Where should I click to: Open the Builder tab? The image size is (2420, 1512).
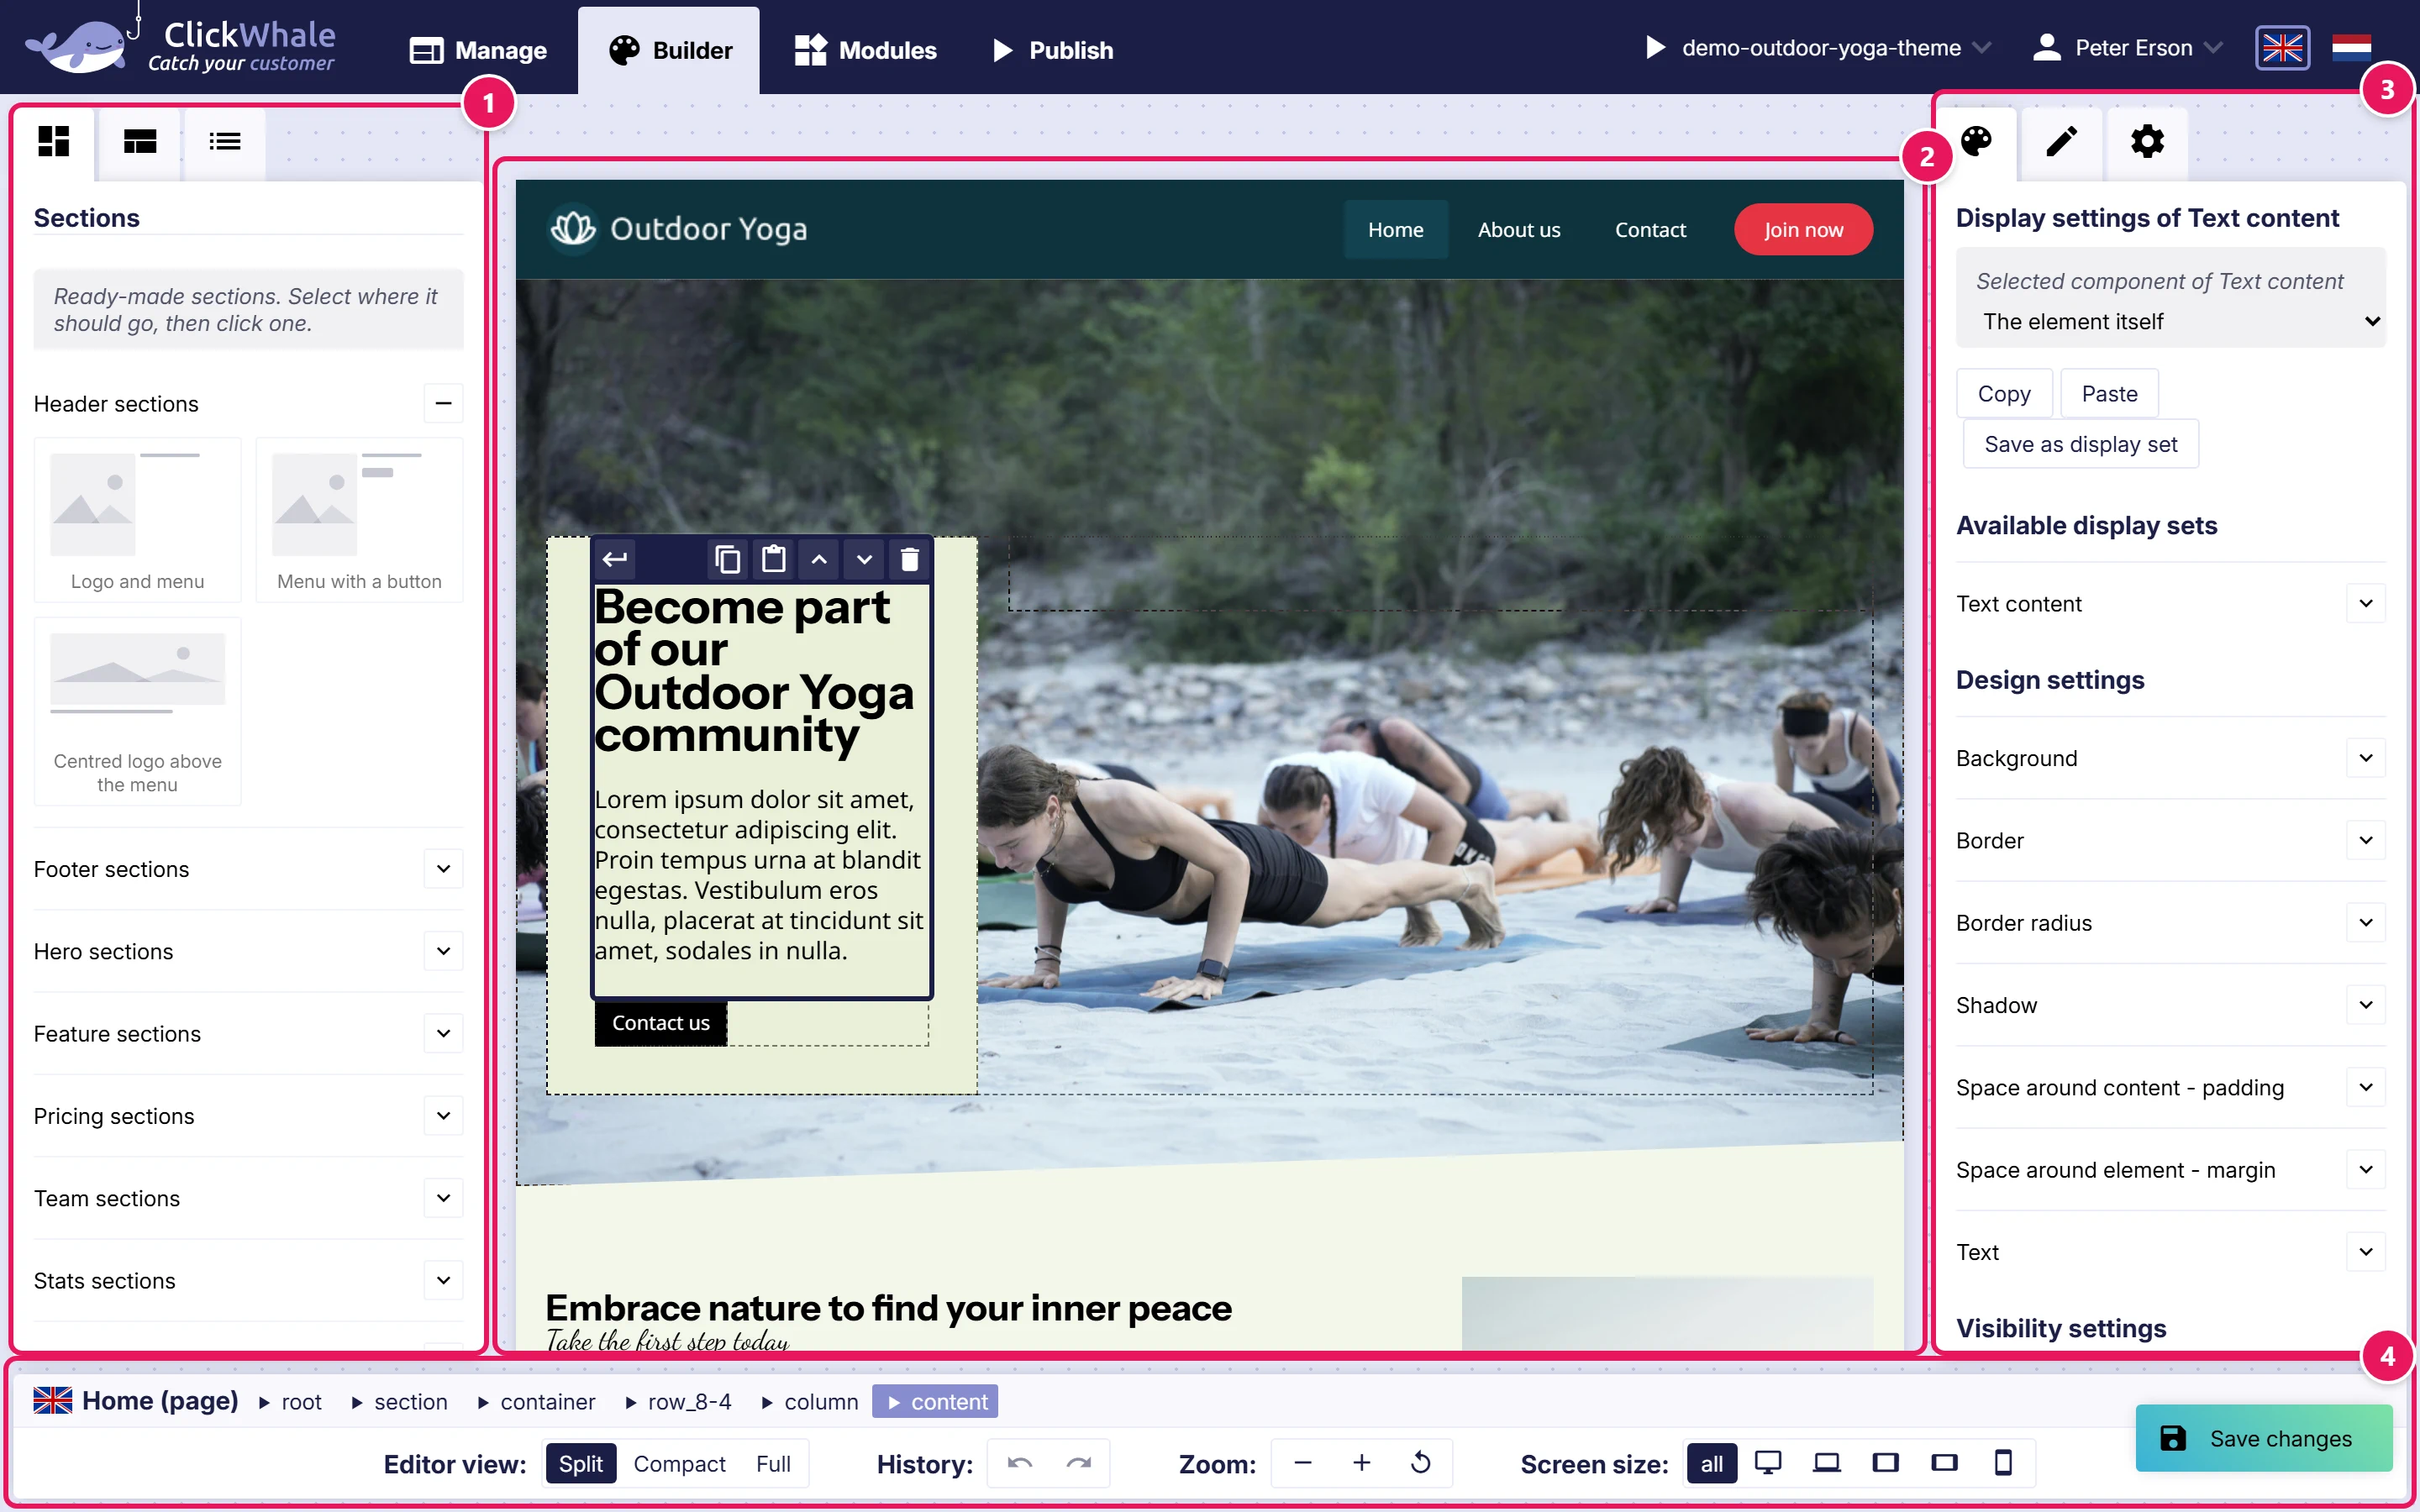click(669, 50)
